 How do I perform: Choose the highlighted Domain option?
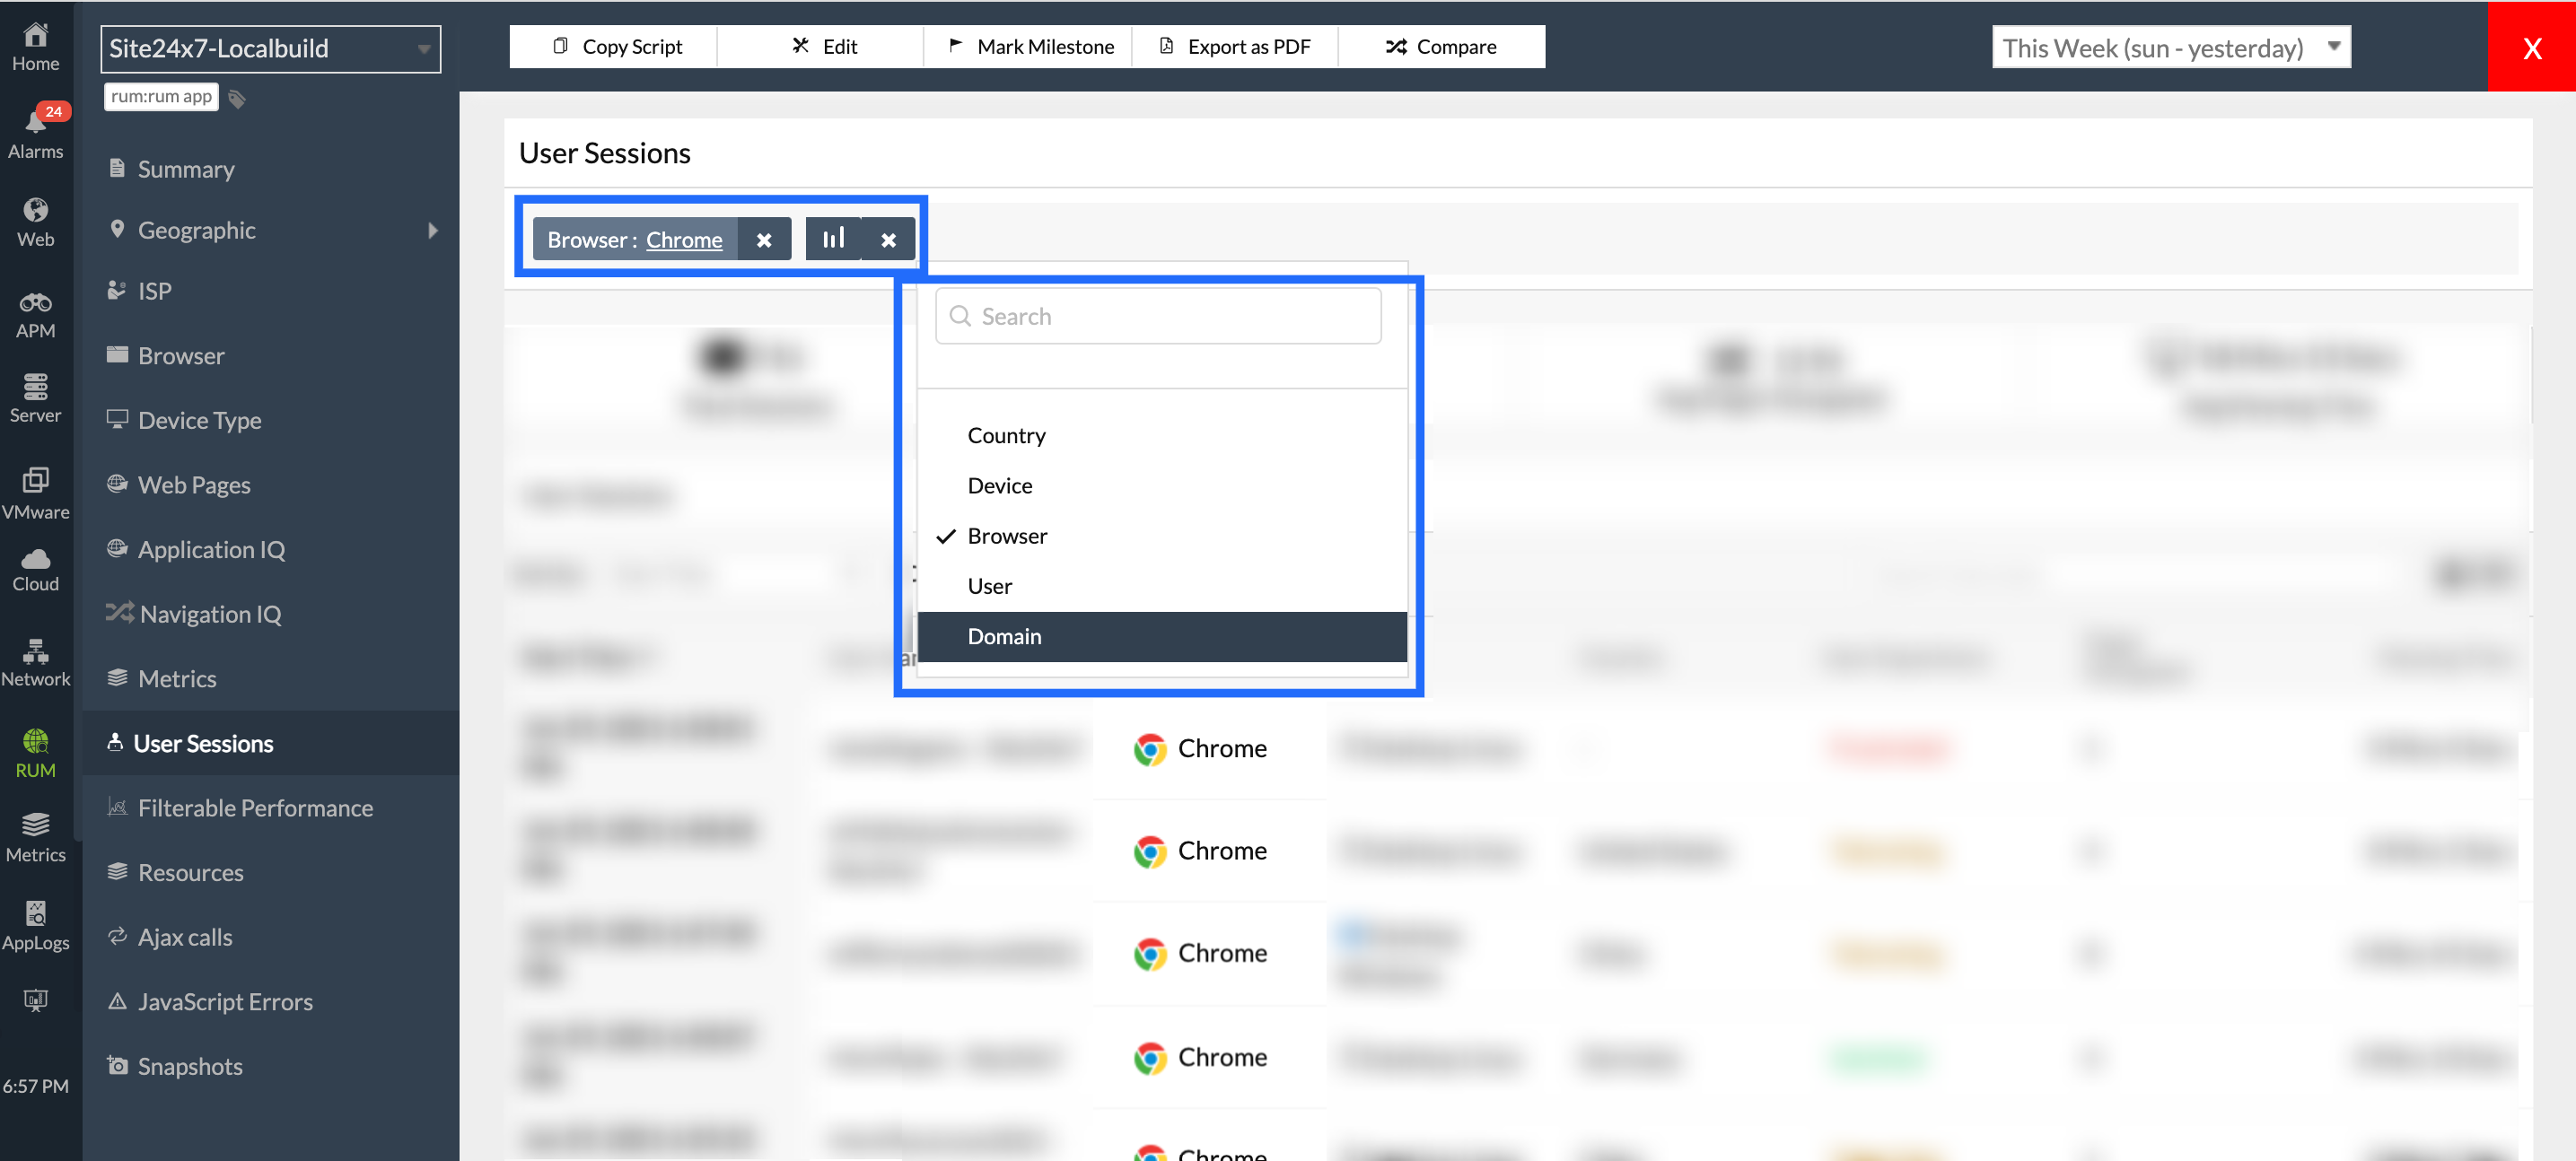[x=1004, y=636]
